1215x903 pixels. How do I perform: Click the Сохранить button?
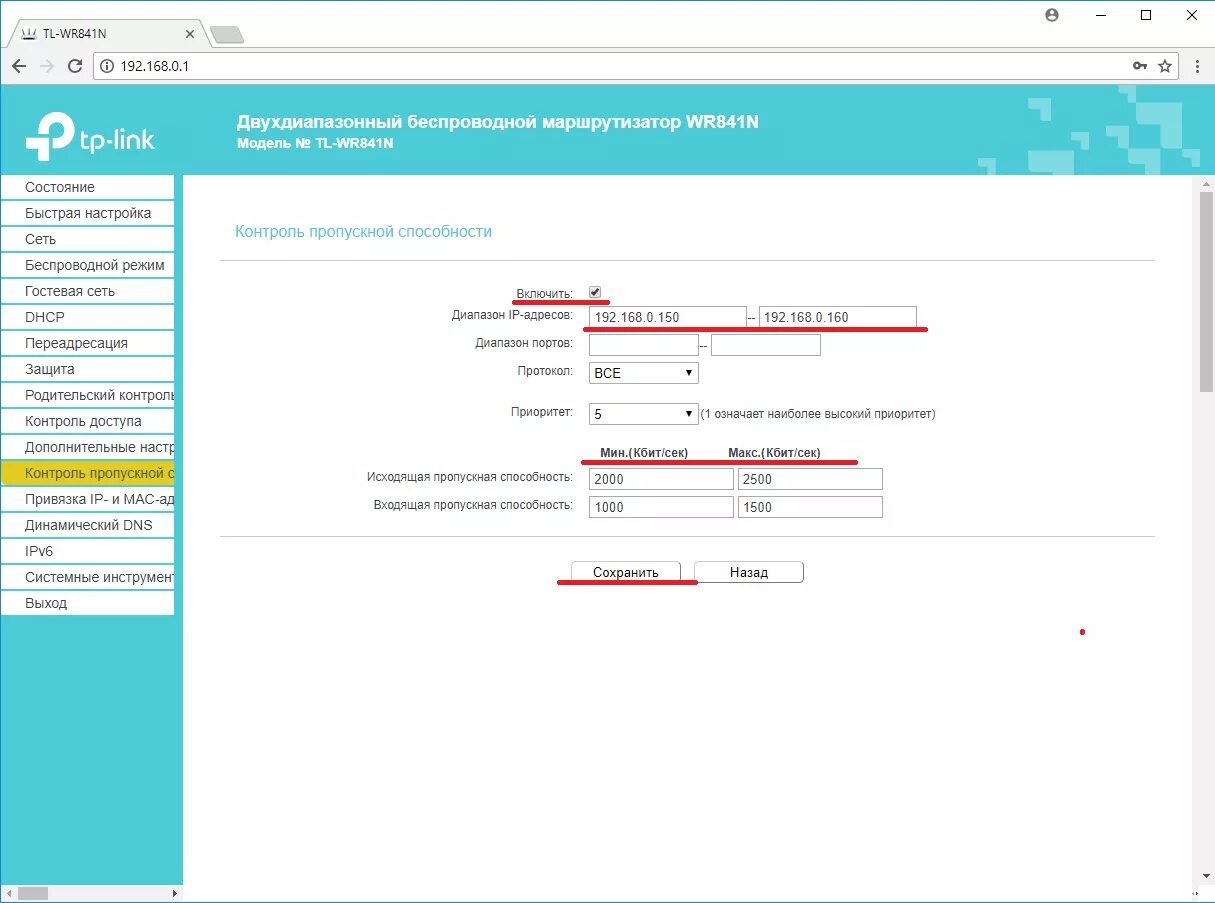(626, 572)
